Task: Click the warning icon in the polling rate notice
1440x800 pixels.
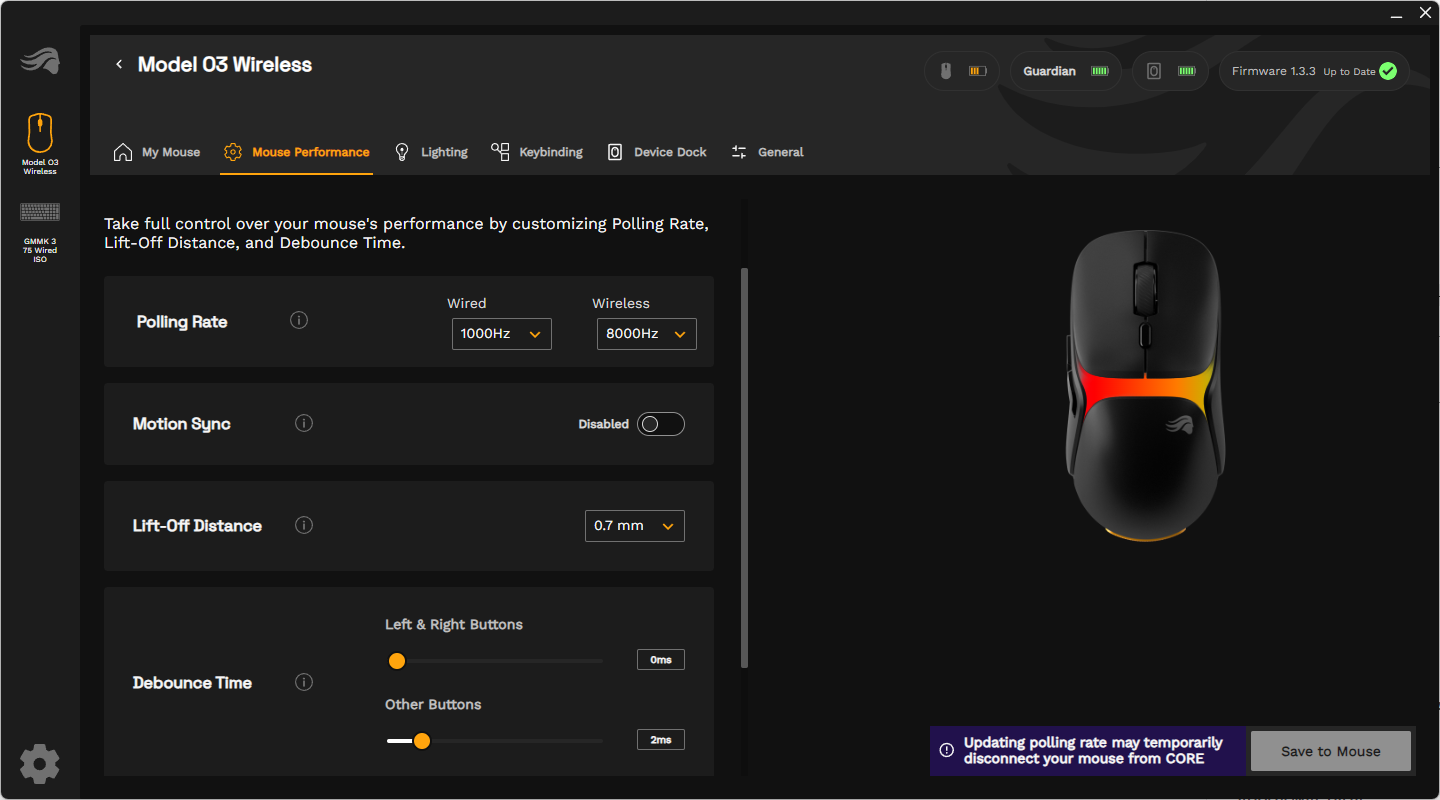Action: point(946,751)
